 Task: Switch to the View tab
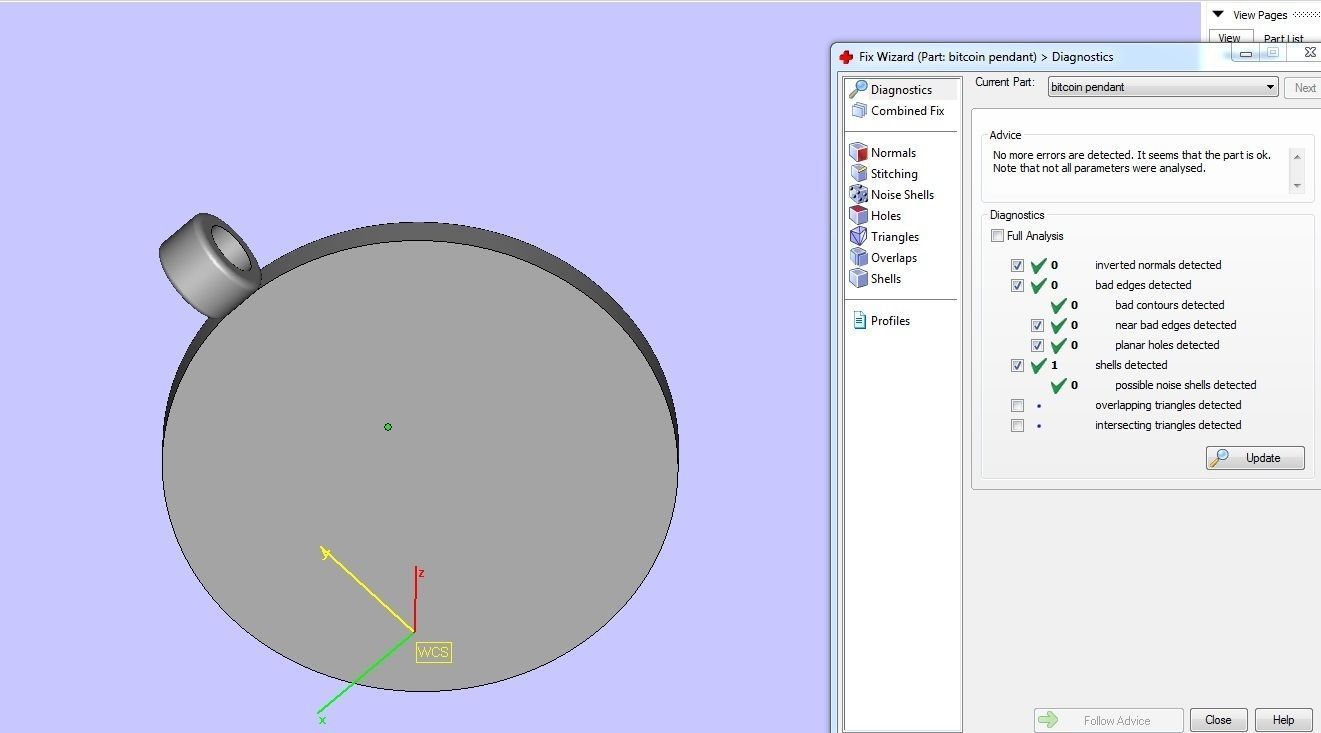[1230, 39]
